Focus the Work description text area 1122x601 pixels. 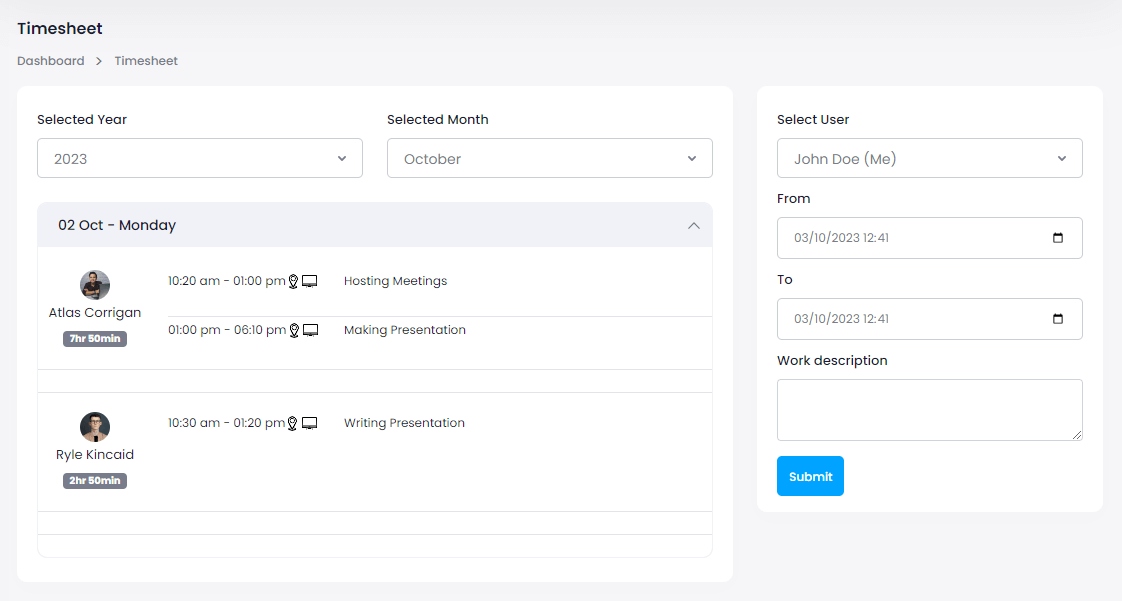929,409
